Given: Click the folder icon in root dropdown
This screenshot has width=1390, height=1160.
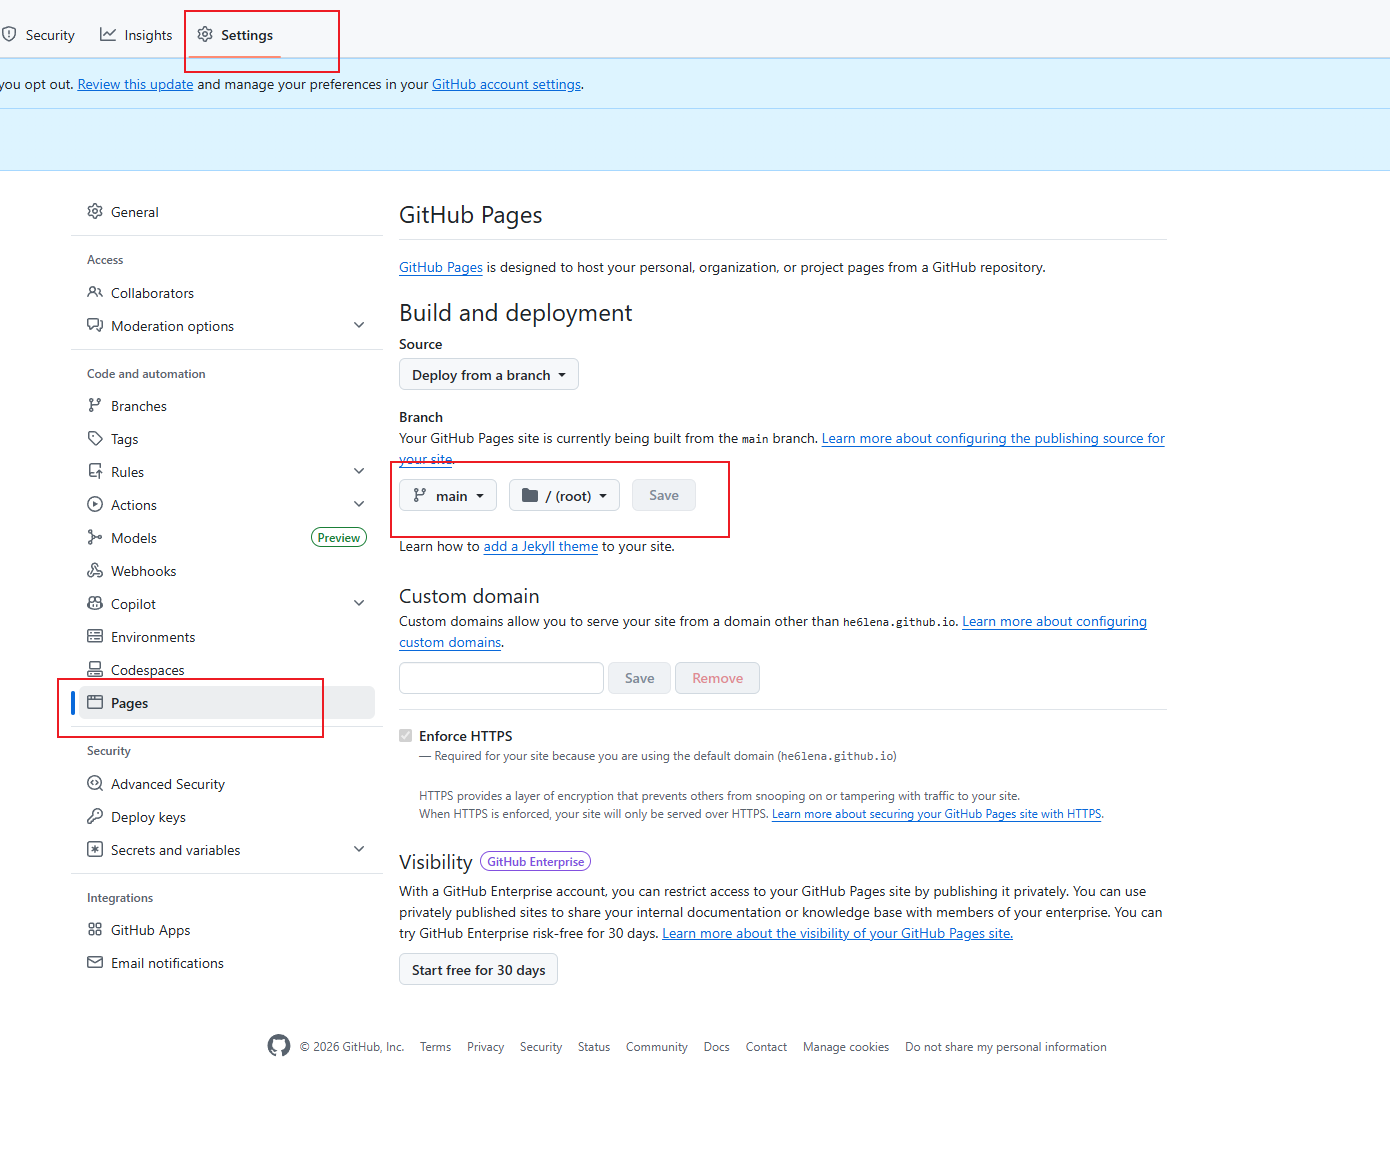Looking at the screenshot, I should coord(530,496).
